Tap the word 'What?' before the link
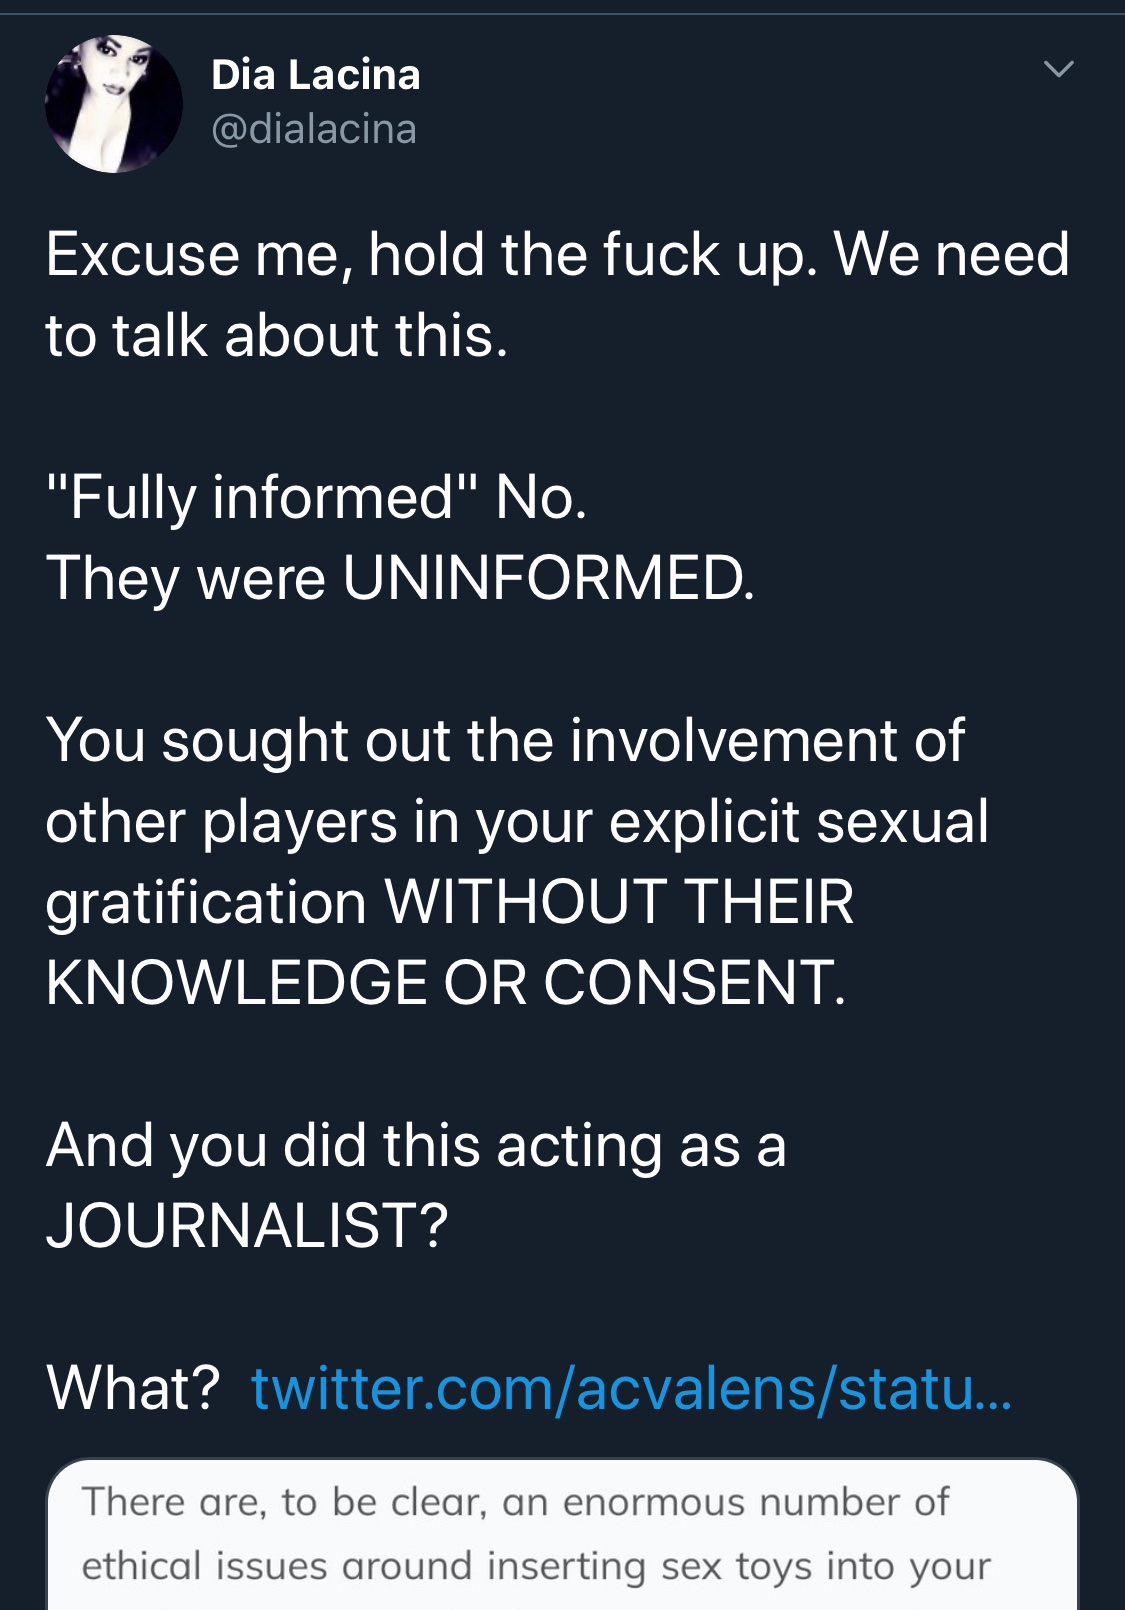 pyautogui.click(x=133, y=1388)
